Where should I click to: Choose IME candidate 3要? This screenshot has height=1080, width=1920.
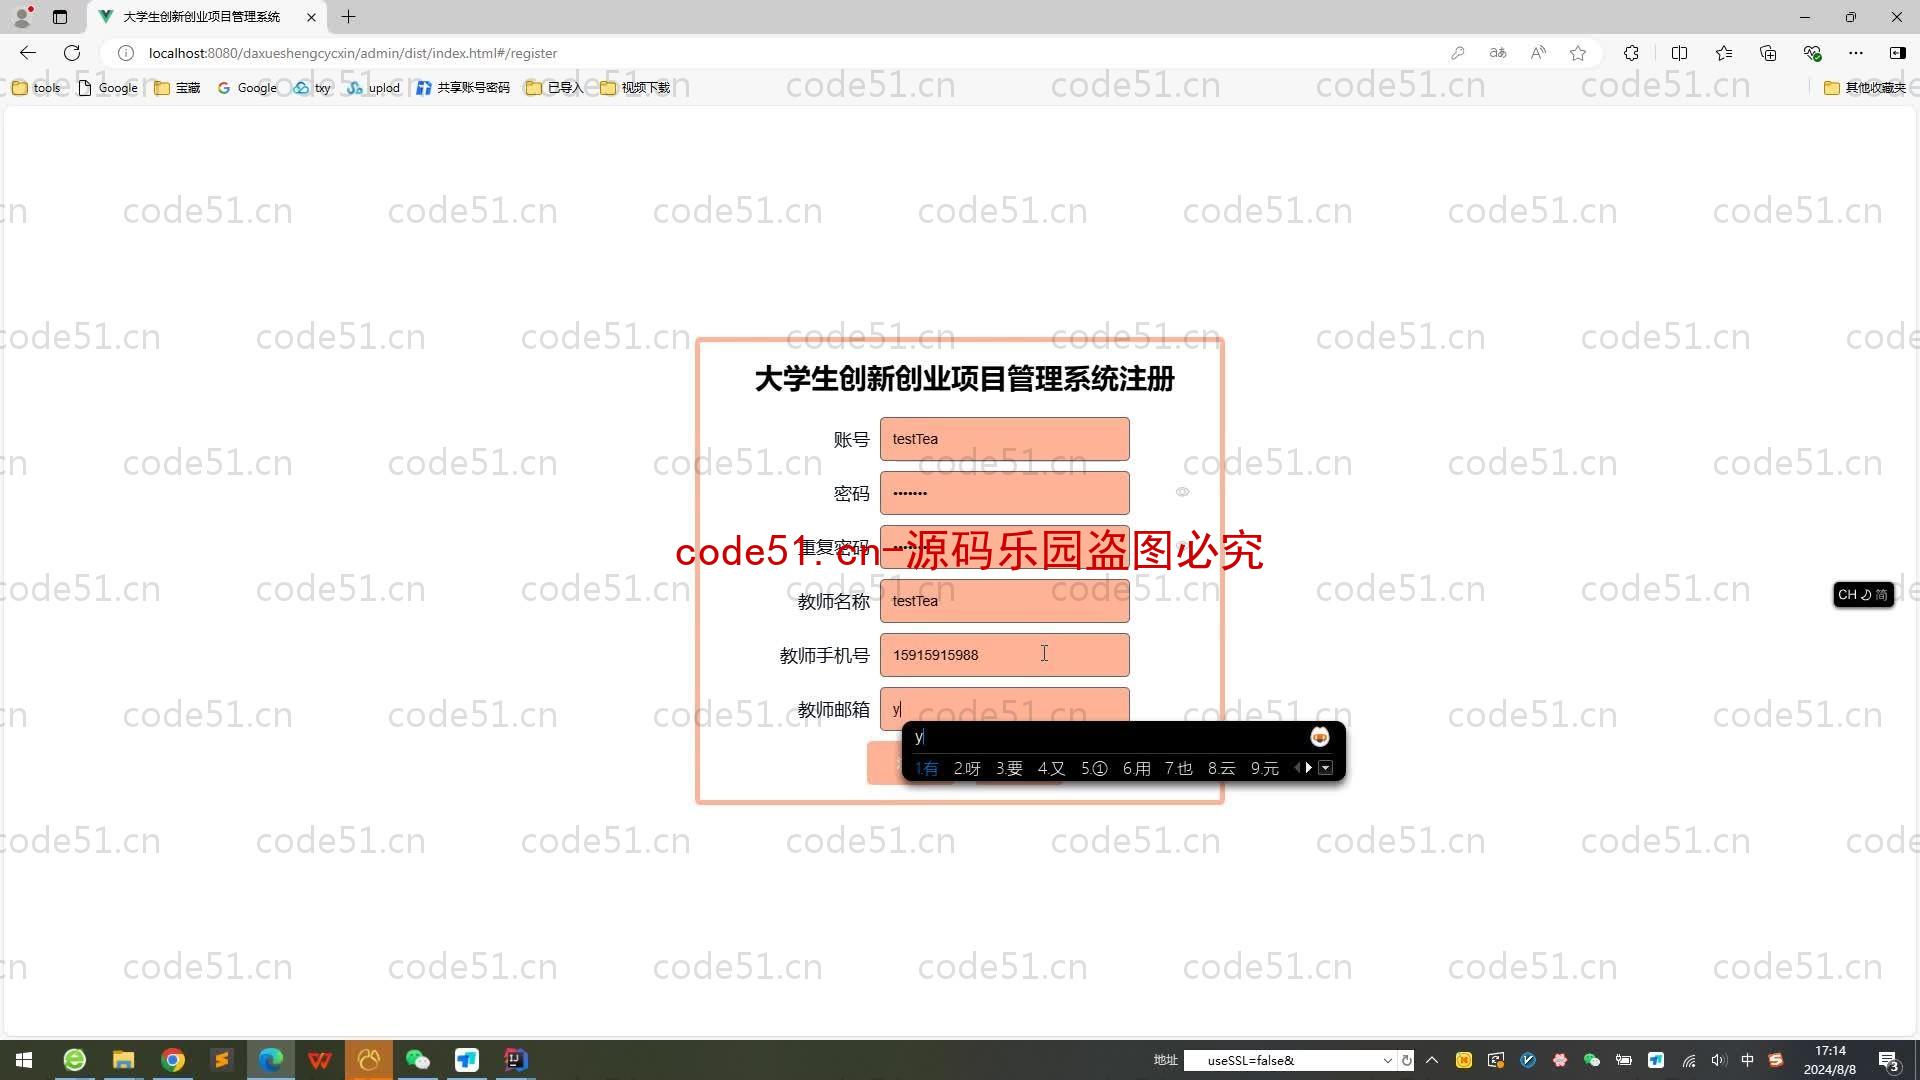pyautogui.click(x=1009, y=768)
